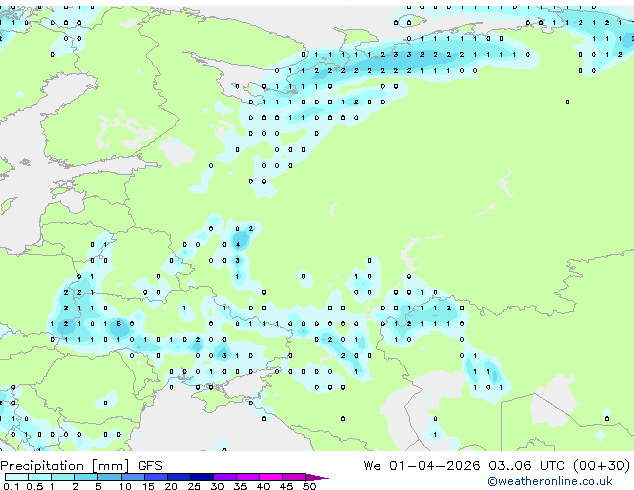
Task: Select the "15" legend label
Action: pyautogui.click(x=148, y=486)
